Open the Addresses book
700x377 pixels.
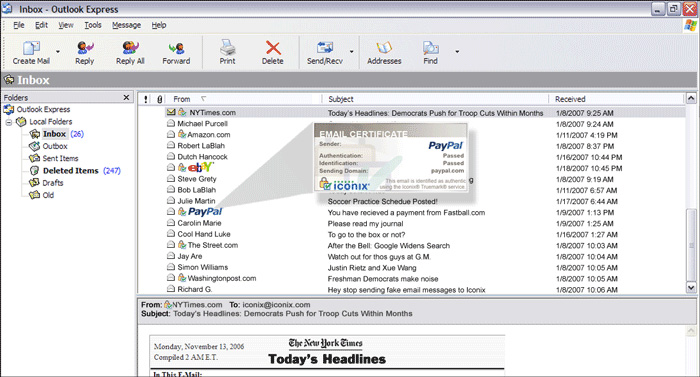(x=384, y=52)
